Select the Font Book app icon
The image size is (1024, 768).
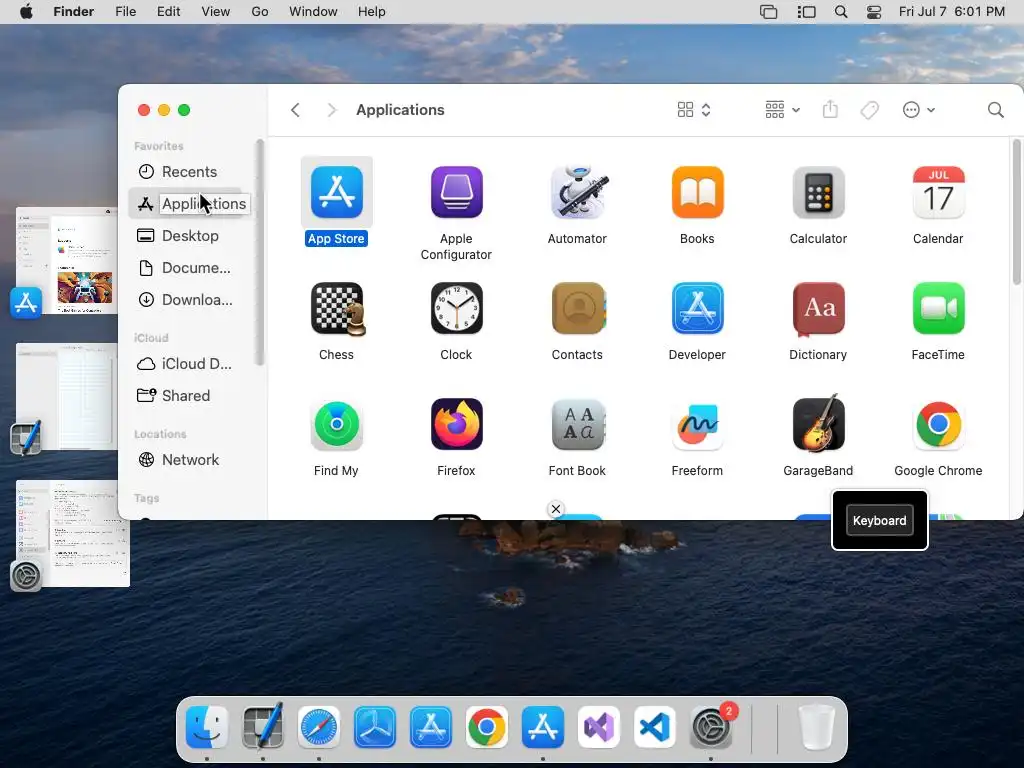tap(577, 424)
